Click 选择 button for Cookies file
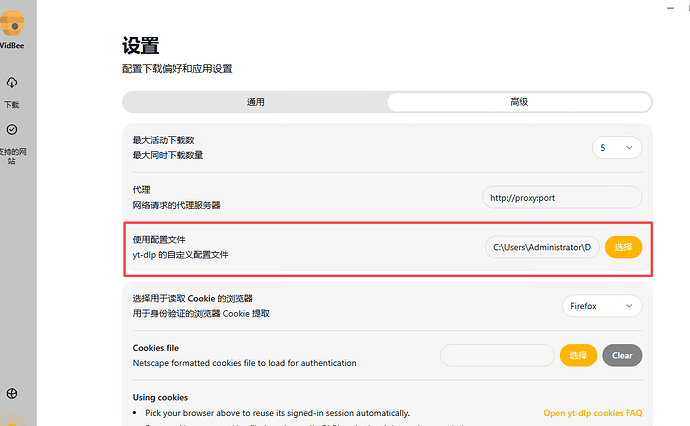The width and height of the screenshot is (690, 426). [x=578, y=355]
